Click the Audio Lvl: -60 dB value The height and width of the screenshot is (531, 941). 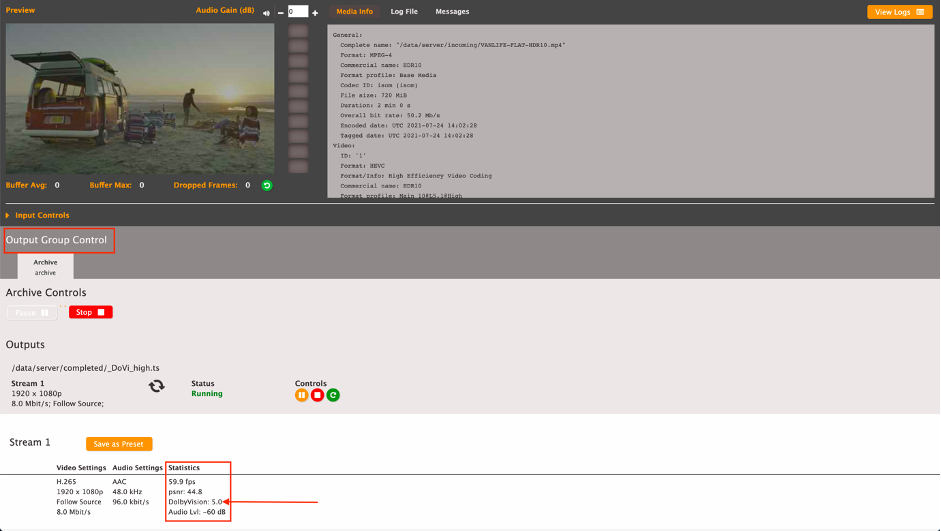[x=197, y=512]
